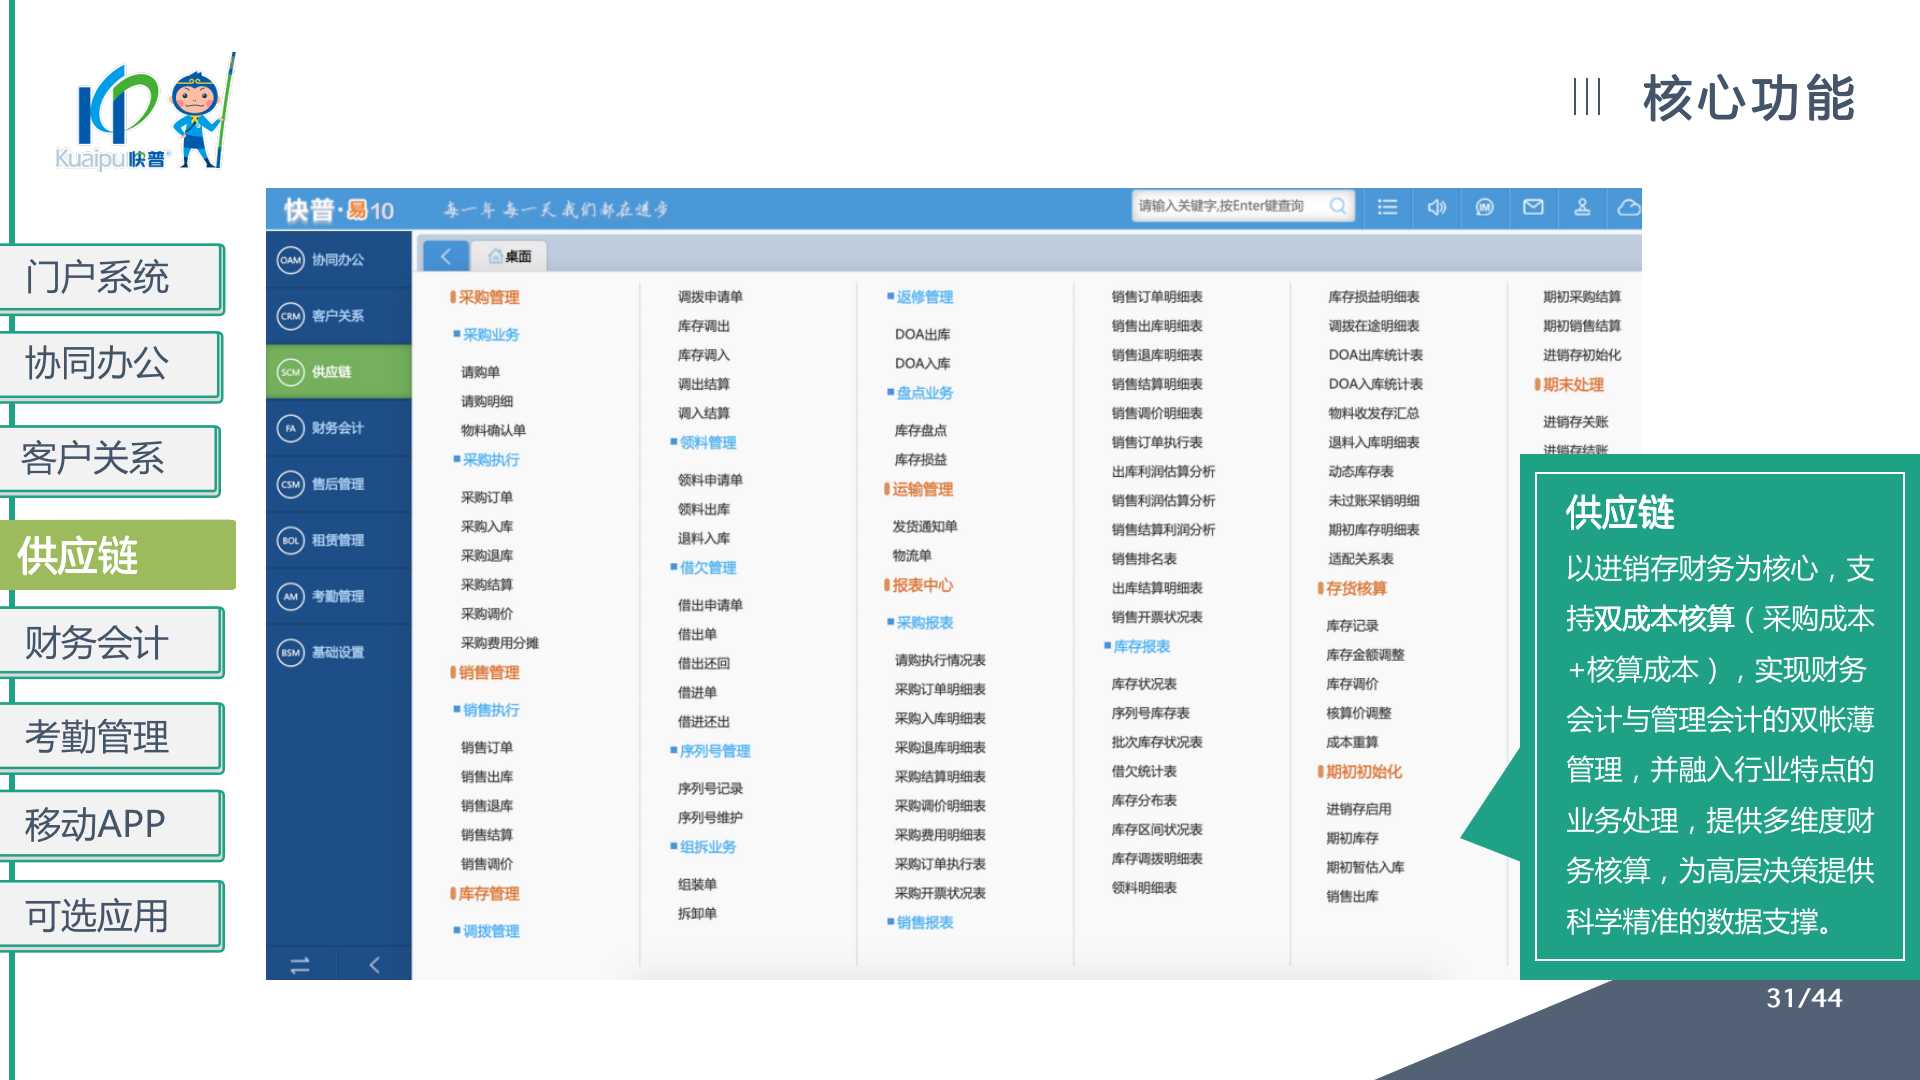Click the swap arrows icon at sidebar bottom
The width and height of the screenshot is (1920, 1080).
point(300,964)
